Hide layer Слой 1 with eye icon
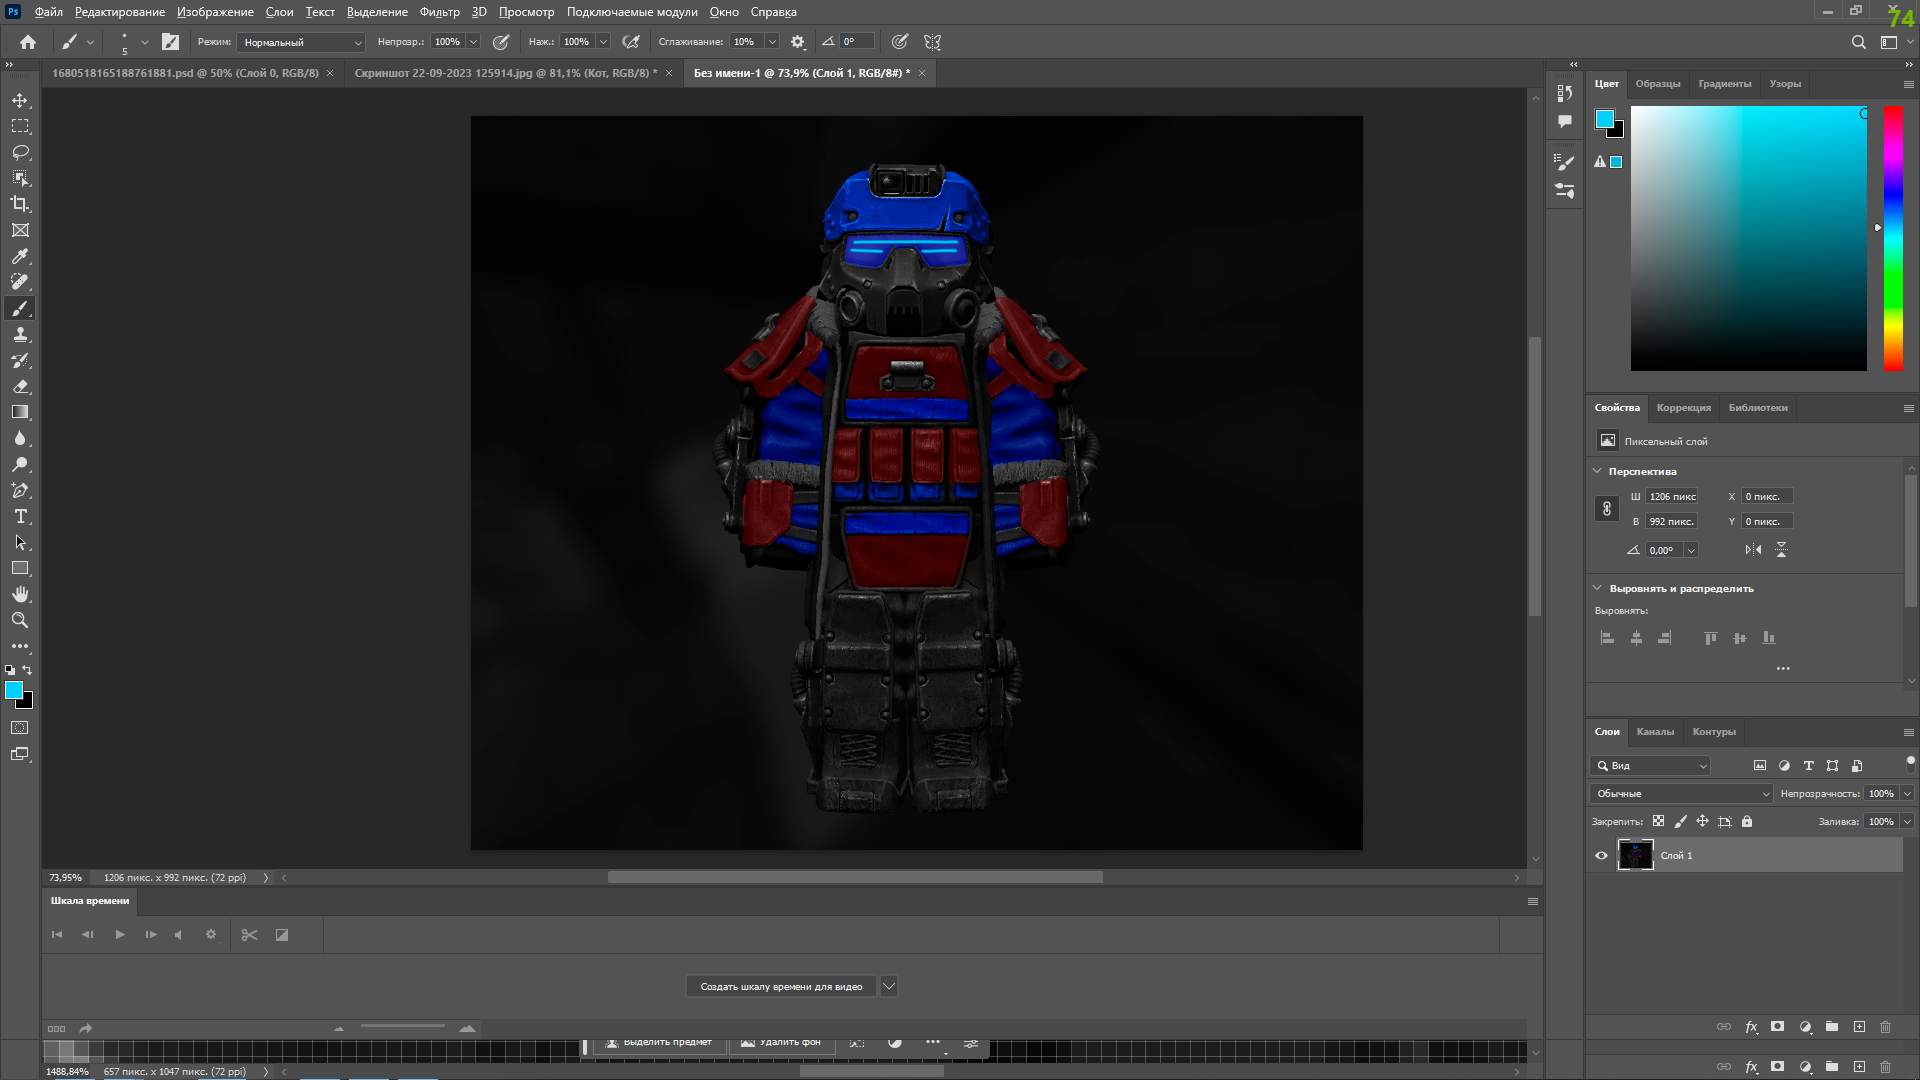1920x1080 pixels. (x=1601, y=856)
